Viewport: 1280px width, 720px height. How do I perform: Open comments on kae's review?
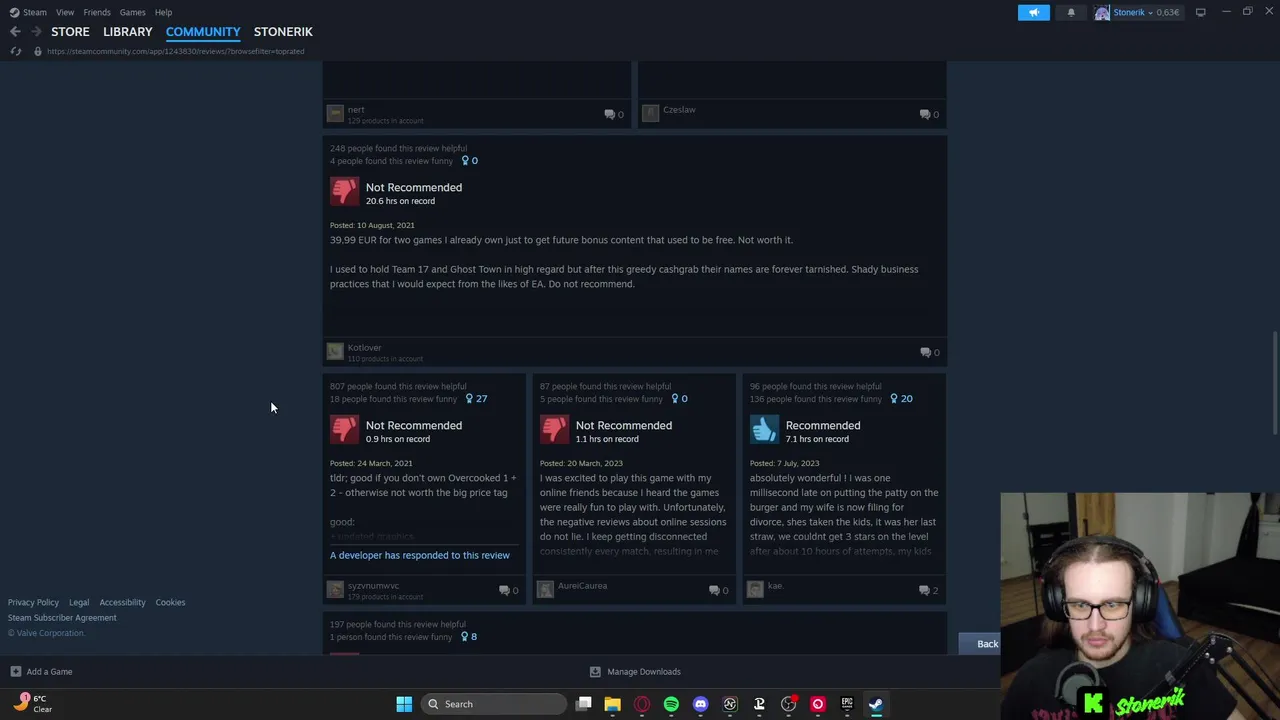pyautogui.click(x=929, y=590)
